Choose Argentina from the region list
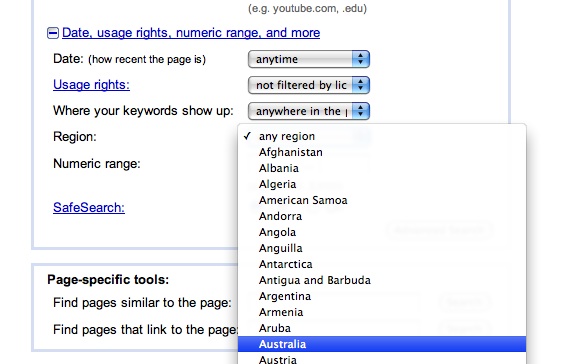 (382, 296)
